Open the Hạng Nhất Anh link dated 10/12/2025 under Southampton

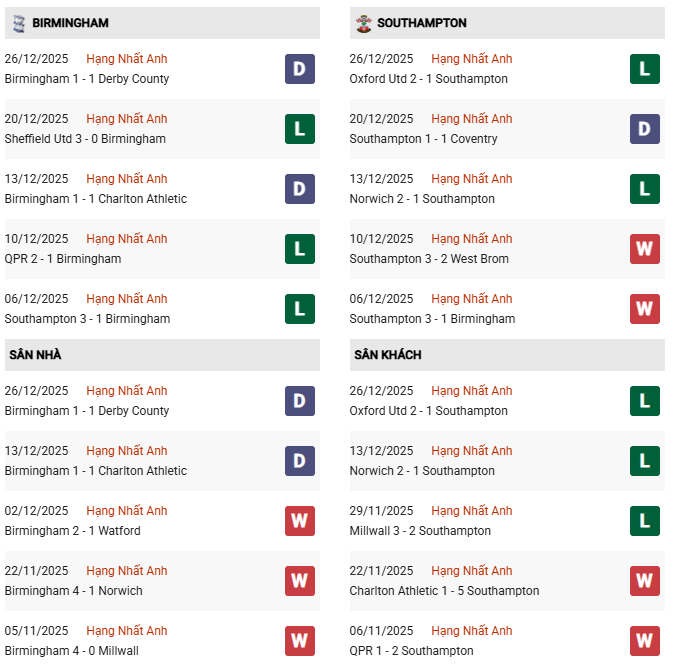[472, 239]
